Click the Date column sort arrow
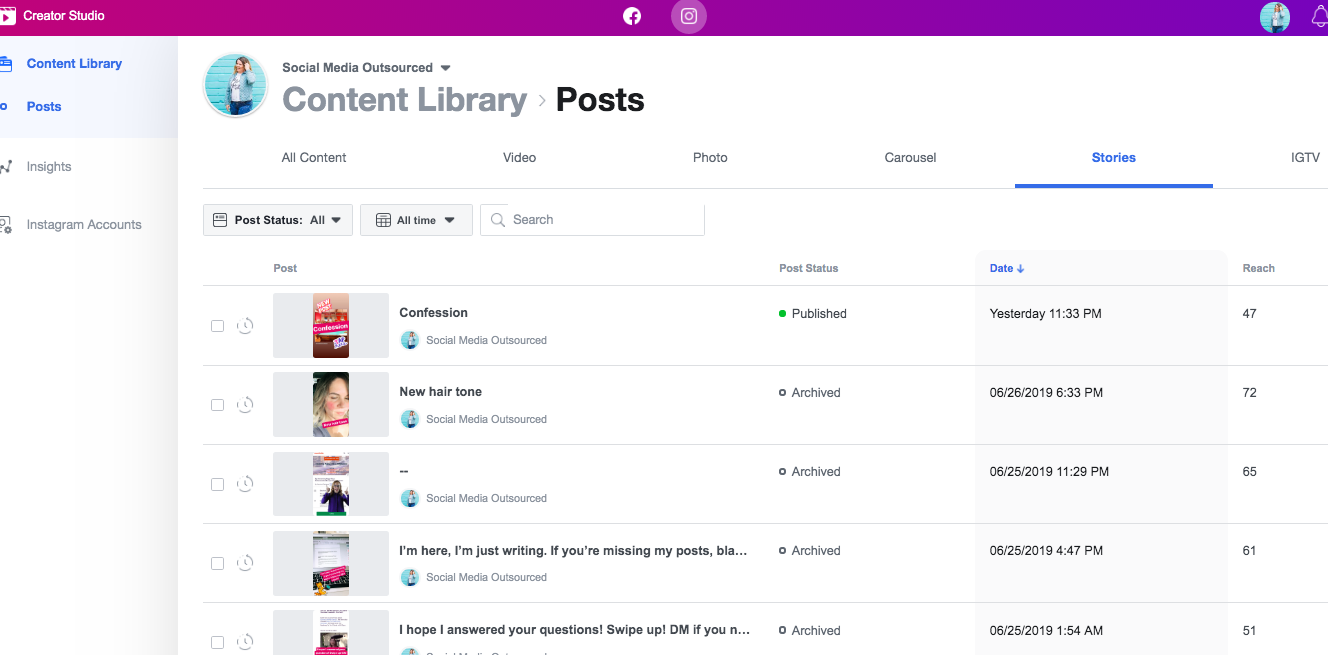This screenshot has width=1328, height=655. click(1021, 269)
